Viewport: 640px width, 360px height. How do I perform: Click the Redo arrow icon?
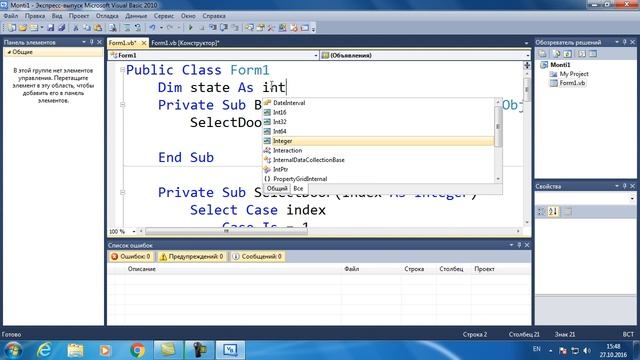(170, 28)
